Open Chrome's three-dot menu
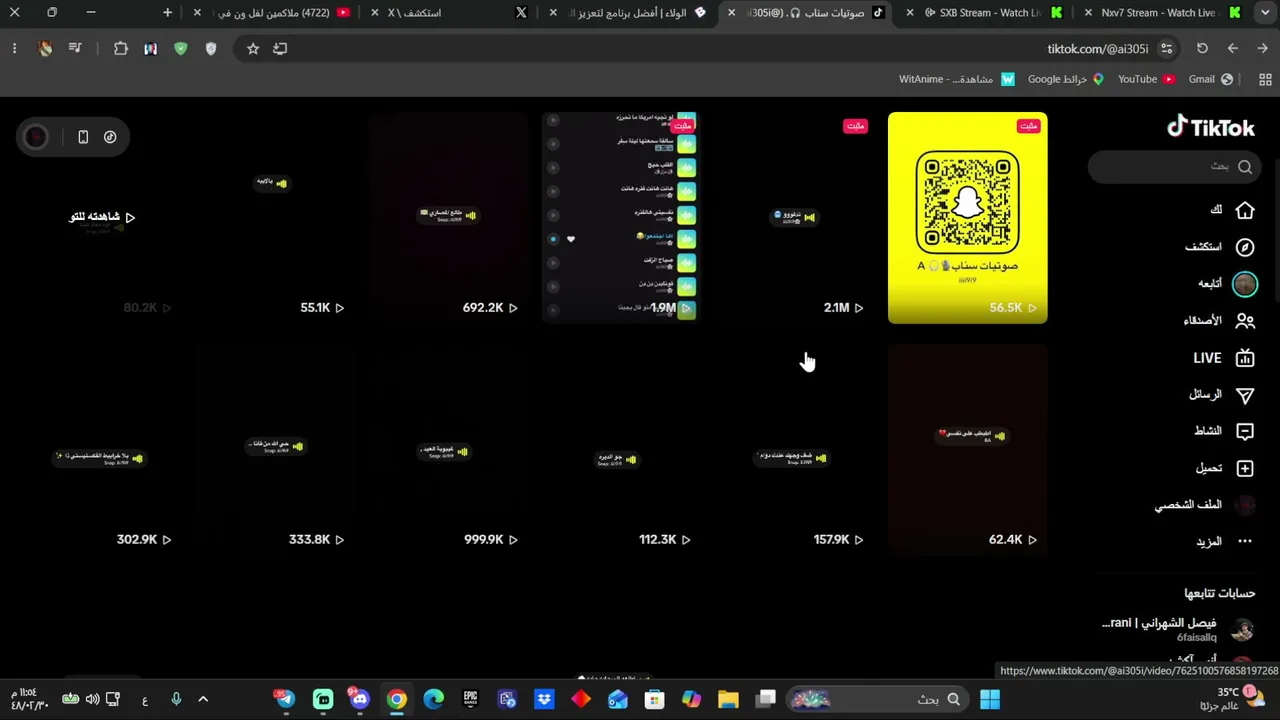This screenshot has height=720, width=1280. (x=14, y=48)
